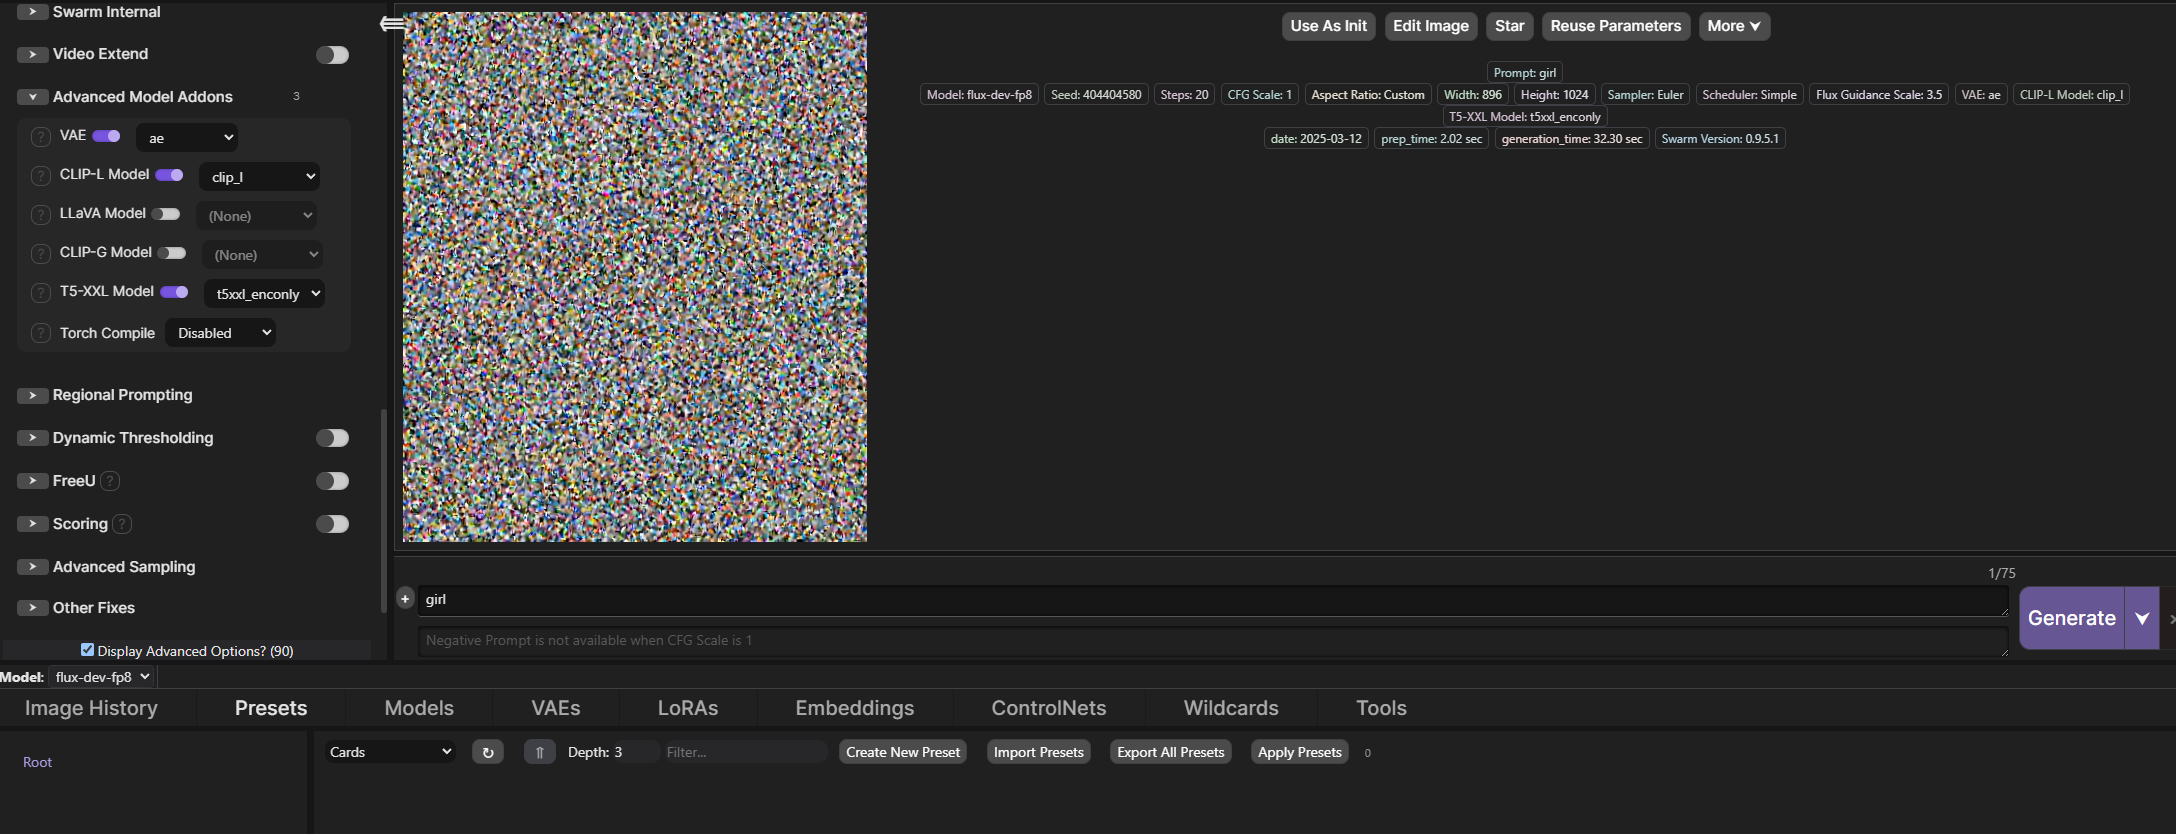This screenshot has height=834, width=2176.
Task: Open Torch Compile Disabled dropdown
Action: (x=221, y=333)
